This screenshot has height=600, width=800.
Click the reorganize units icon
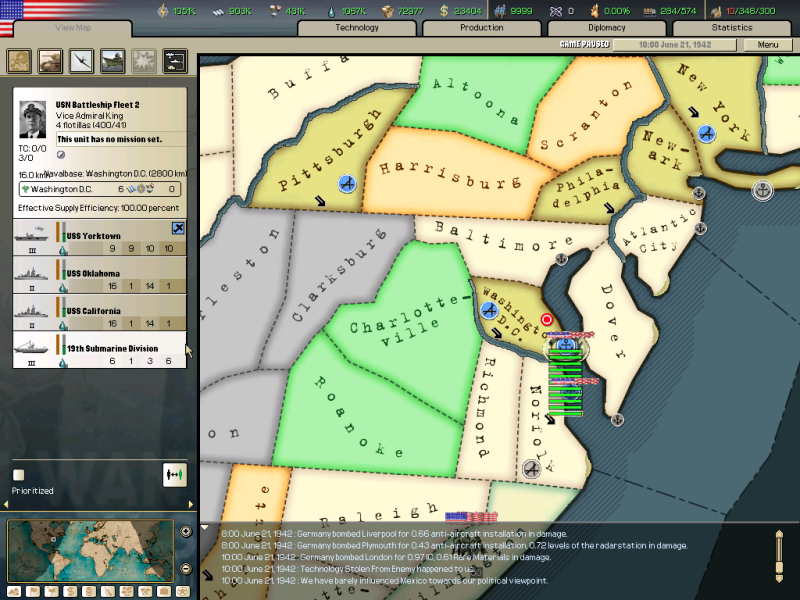[x=175, y=475]
